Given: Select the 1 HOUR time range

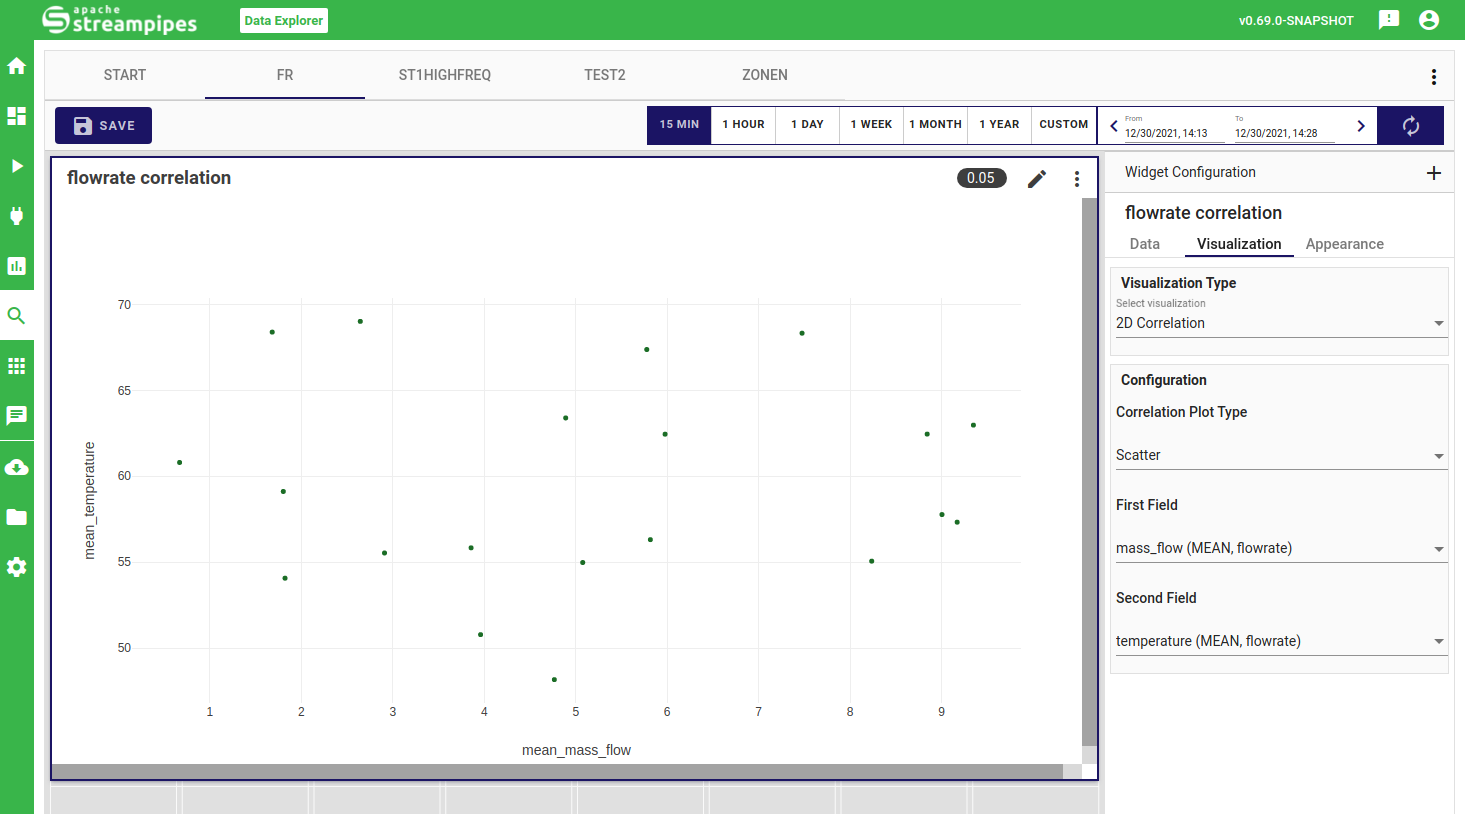Looking at the screenshot, I should 743,125.
